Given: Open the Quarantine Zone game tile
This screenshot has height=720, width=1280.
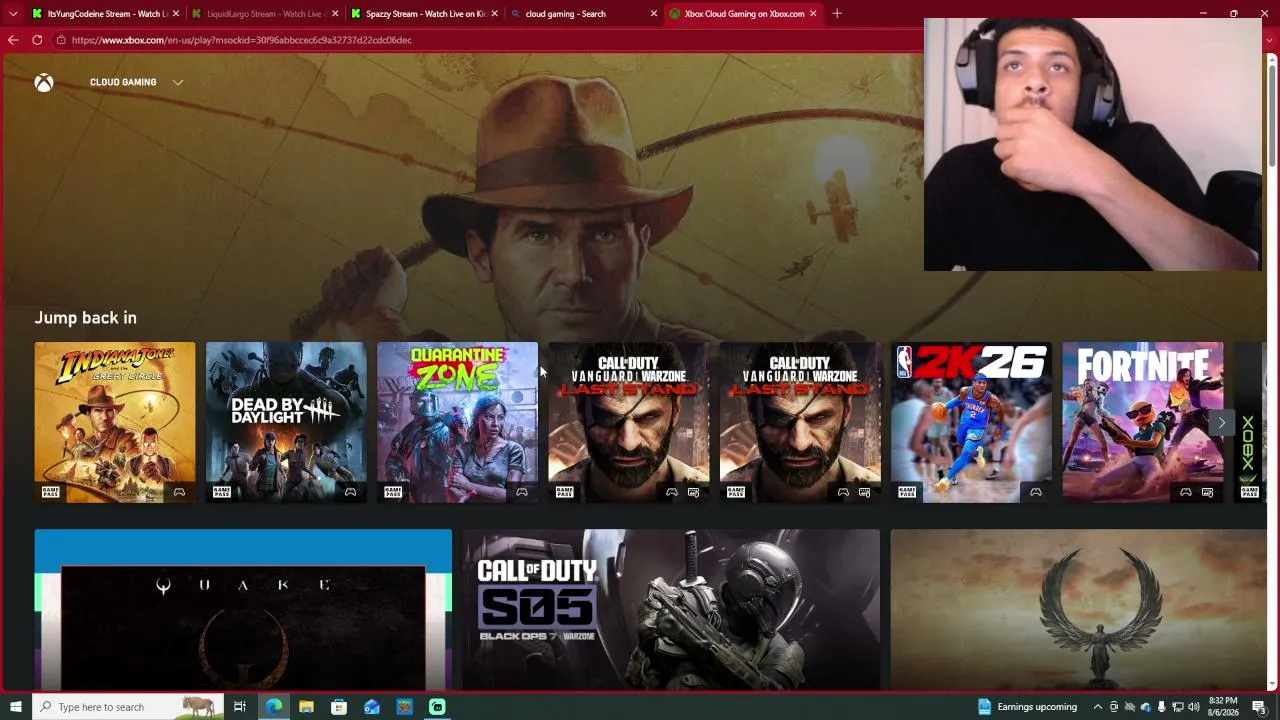Looking at the screenshot, I should (x=457, y=422).
